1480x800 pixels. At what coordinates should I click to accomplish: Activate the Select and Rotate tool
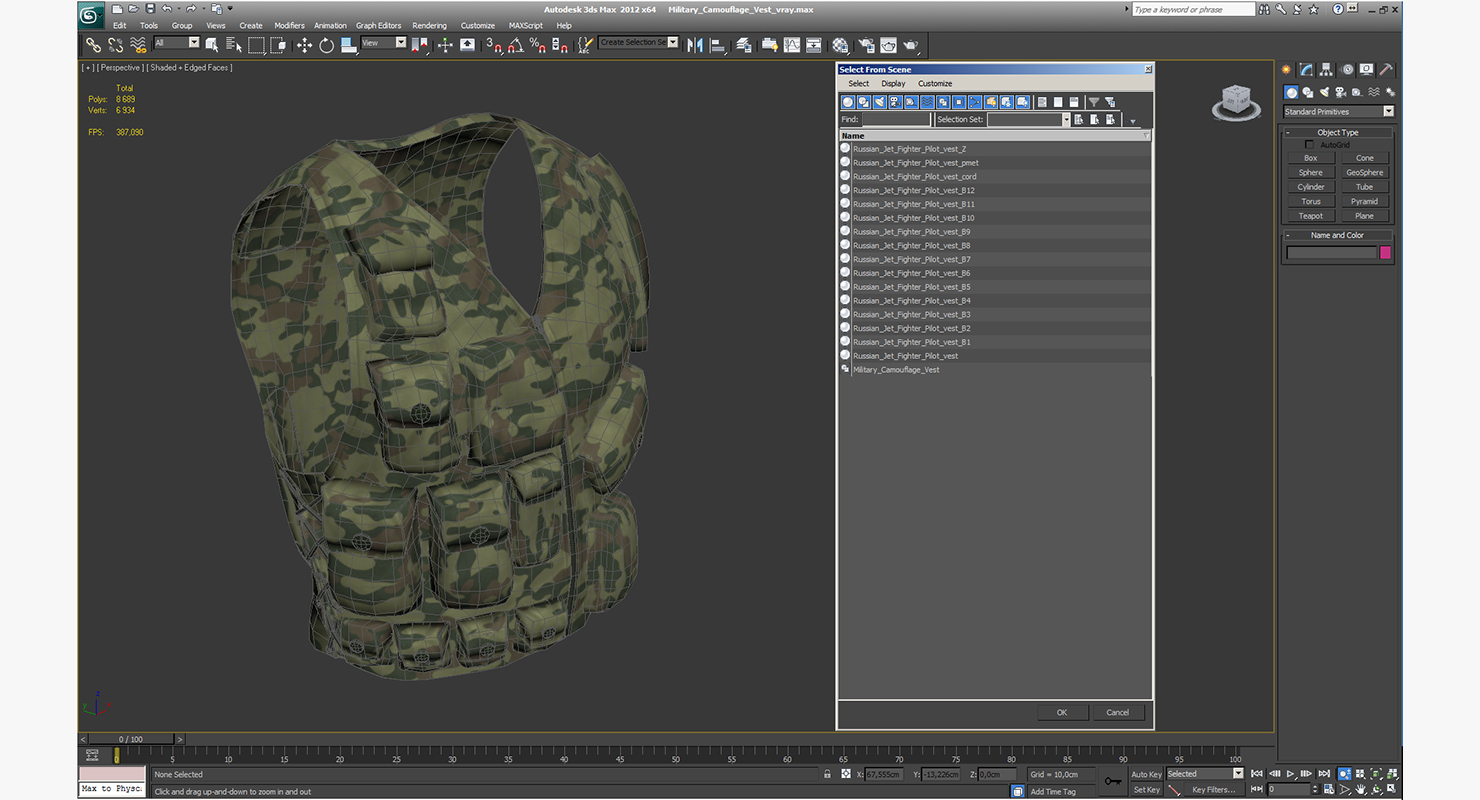[x=326, y=45]
